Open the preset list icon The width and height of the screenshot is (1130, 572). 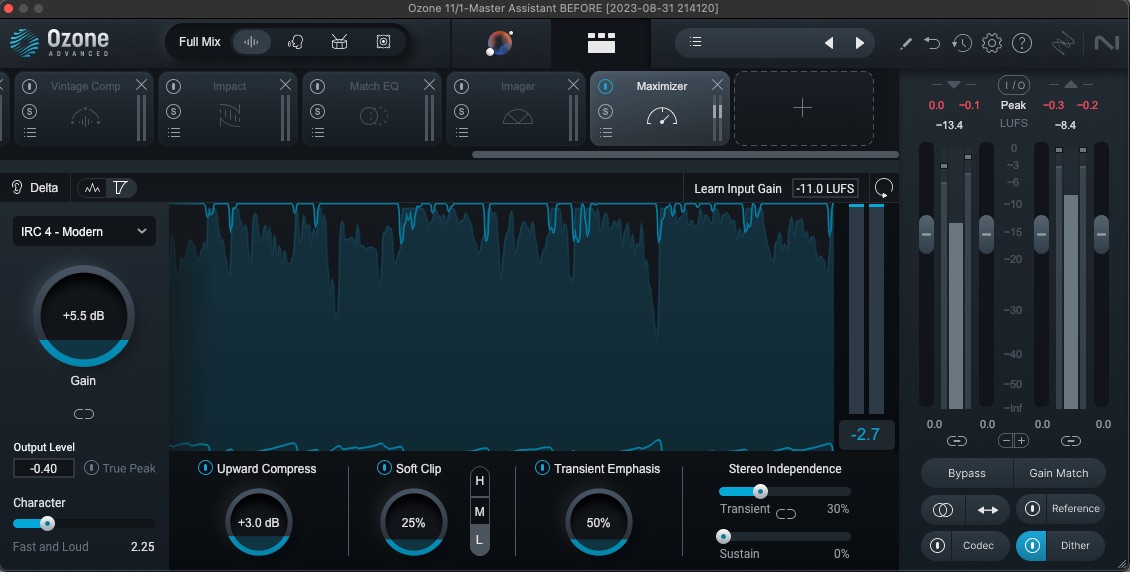tap(695, 42)
